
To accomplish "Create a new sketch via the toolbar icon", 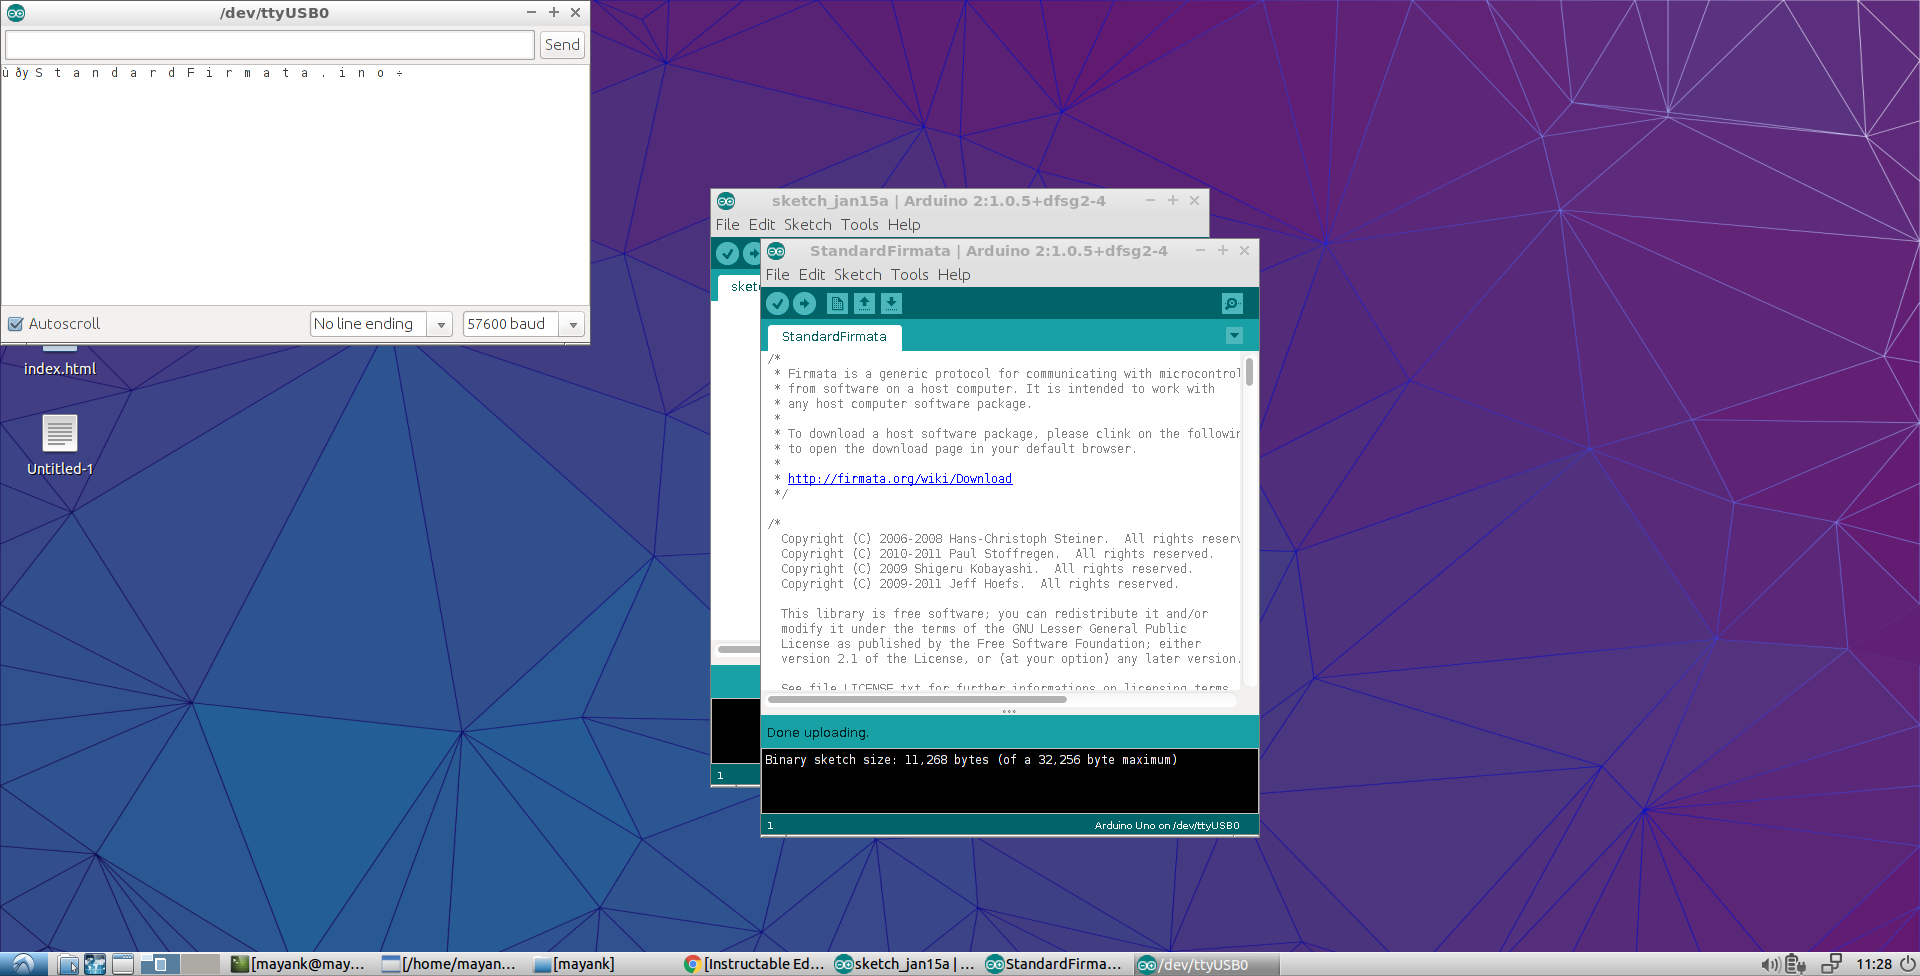I will [x=836, y=303].
